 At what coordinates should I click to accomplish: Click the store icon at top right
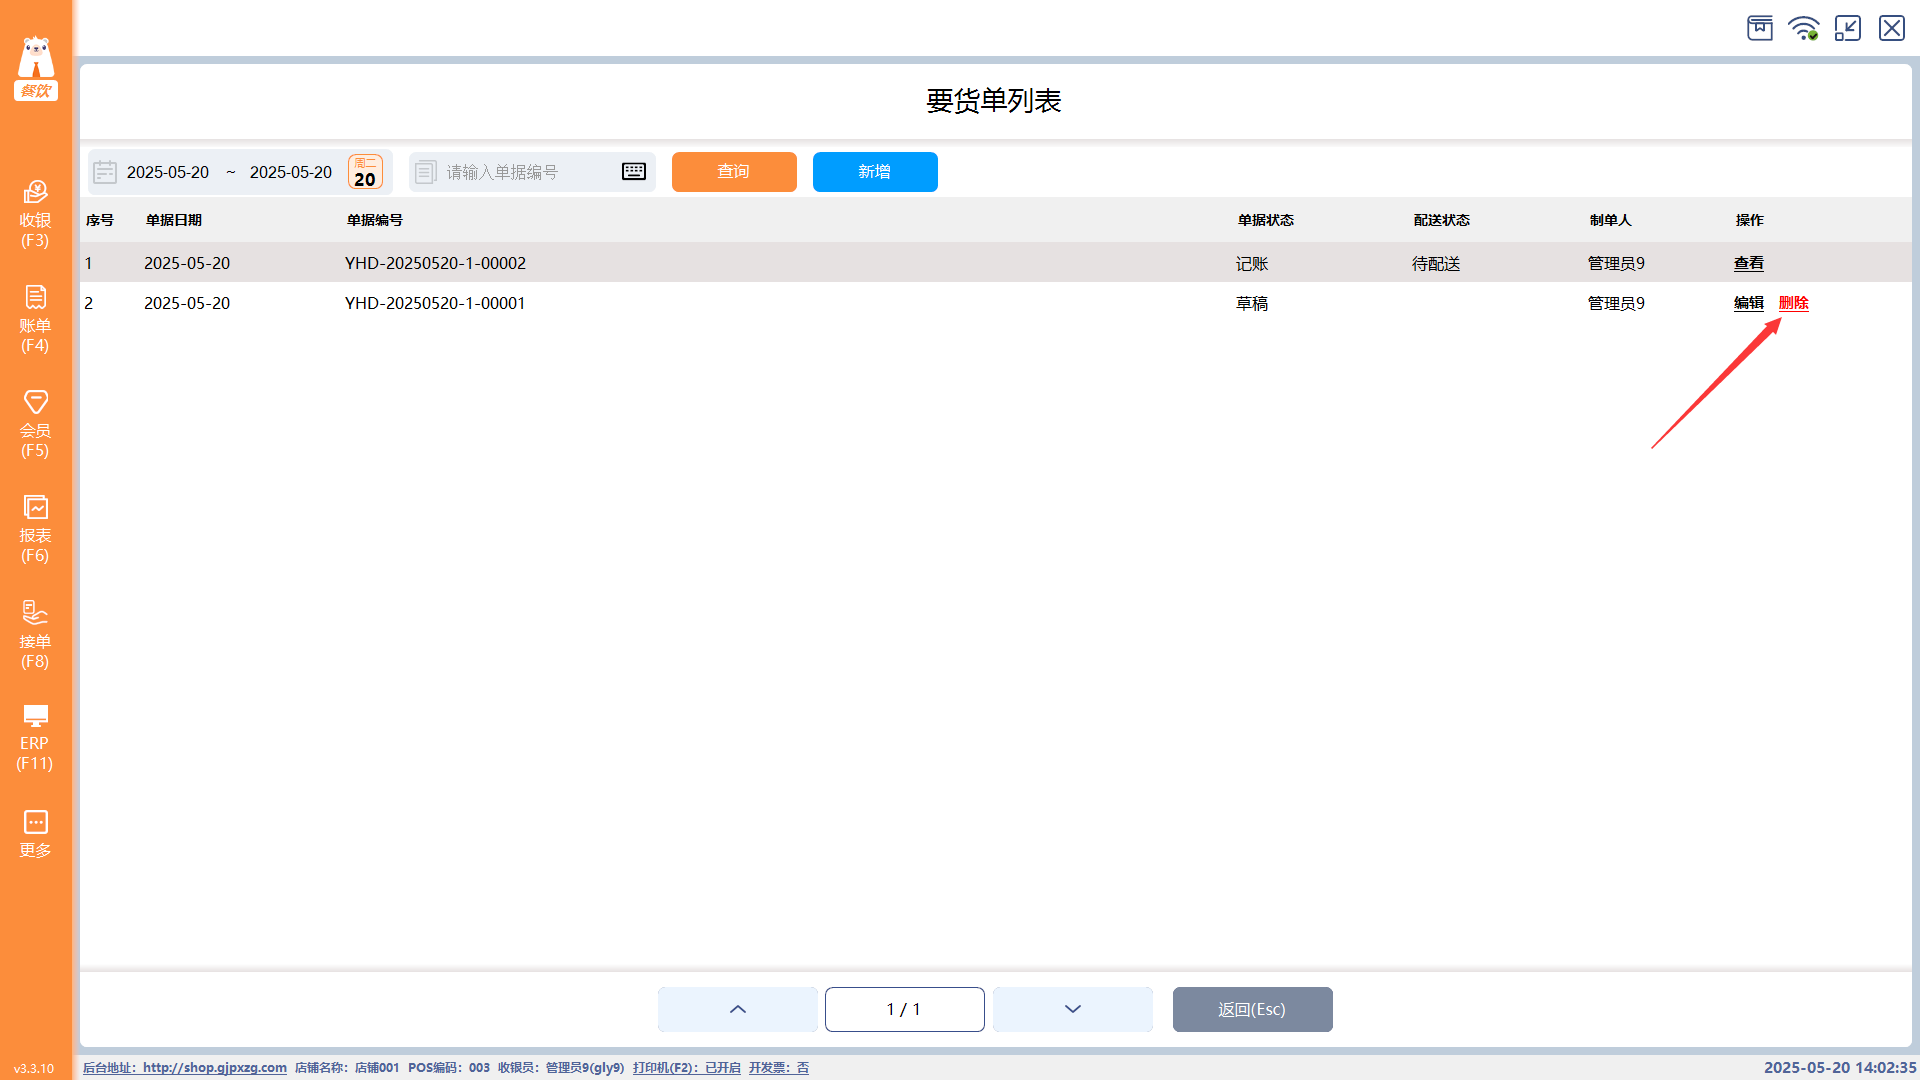pyautogui.click(x=1760, y=28)
